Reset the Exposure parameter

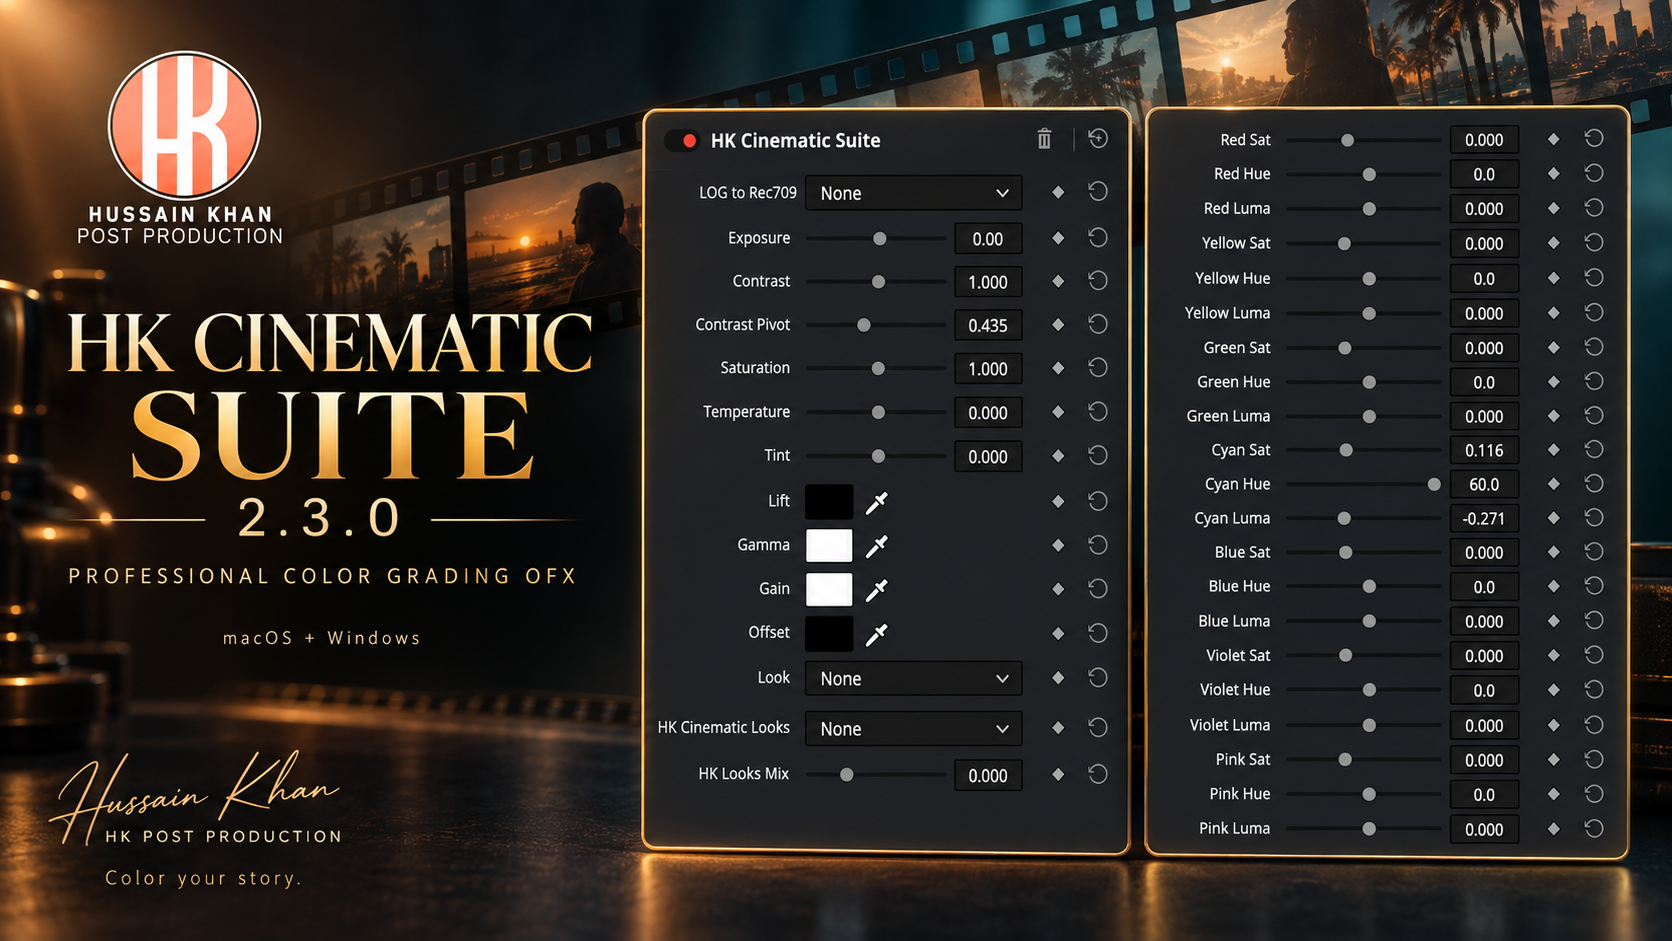[1098, 238]
